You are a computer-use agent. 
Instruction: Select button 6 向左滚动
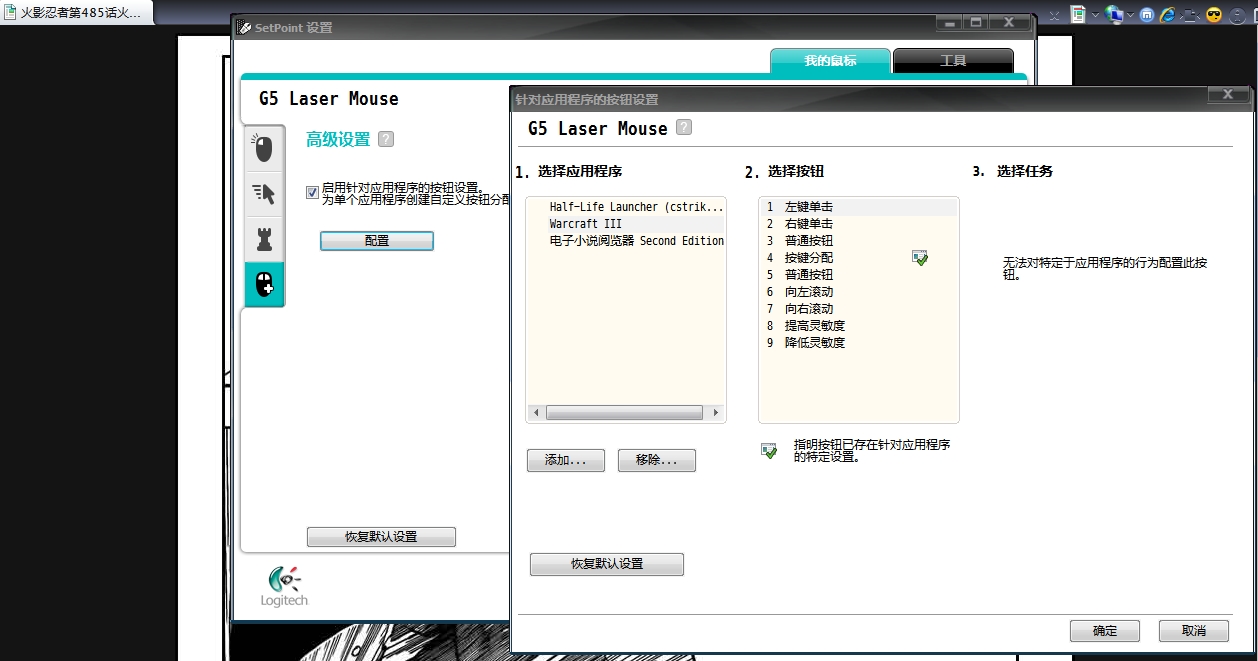tap(858, 292)
